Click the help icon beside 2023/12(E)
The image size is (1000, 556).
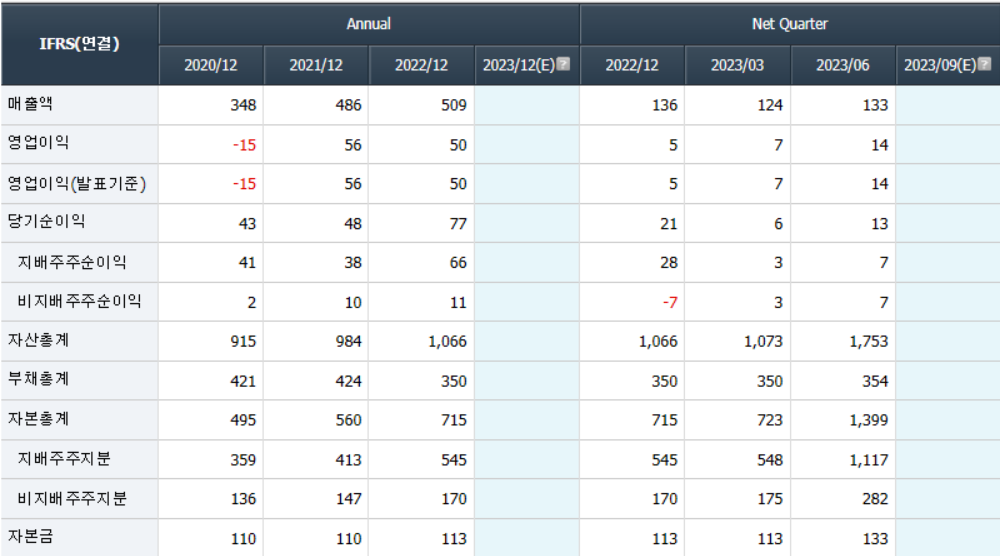click(x=563, y=64)
